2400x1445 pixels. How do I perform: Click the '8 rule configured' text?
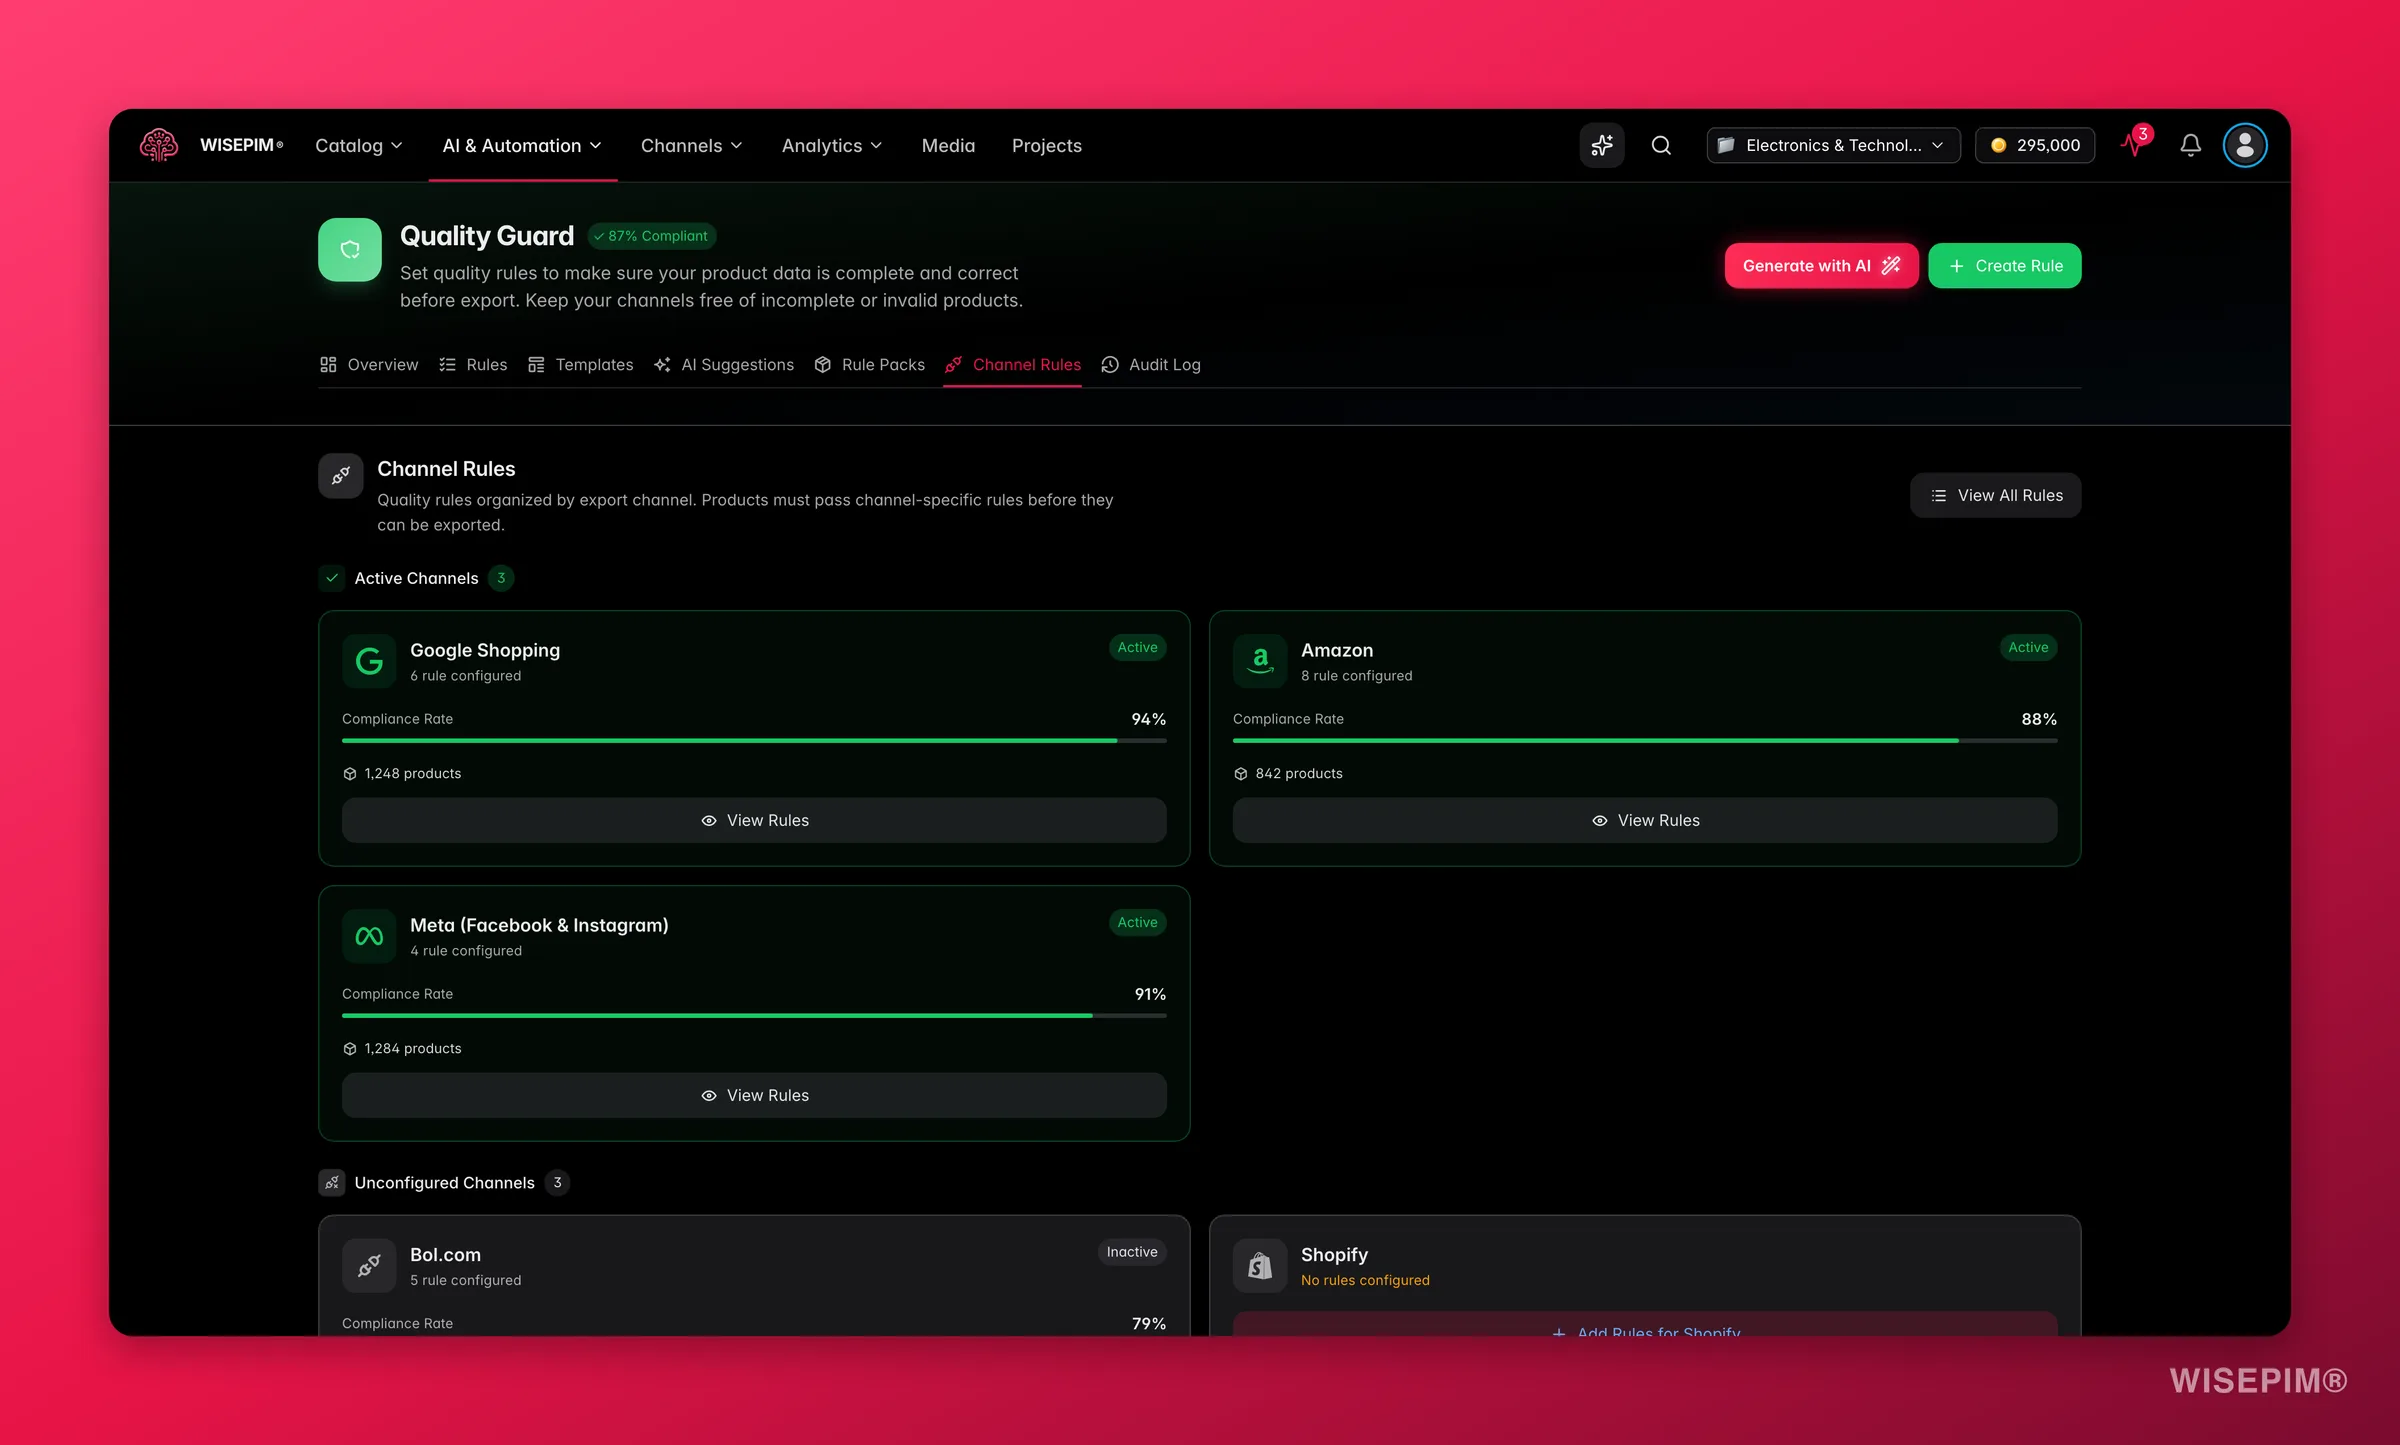[x=1356, y=676]
